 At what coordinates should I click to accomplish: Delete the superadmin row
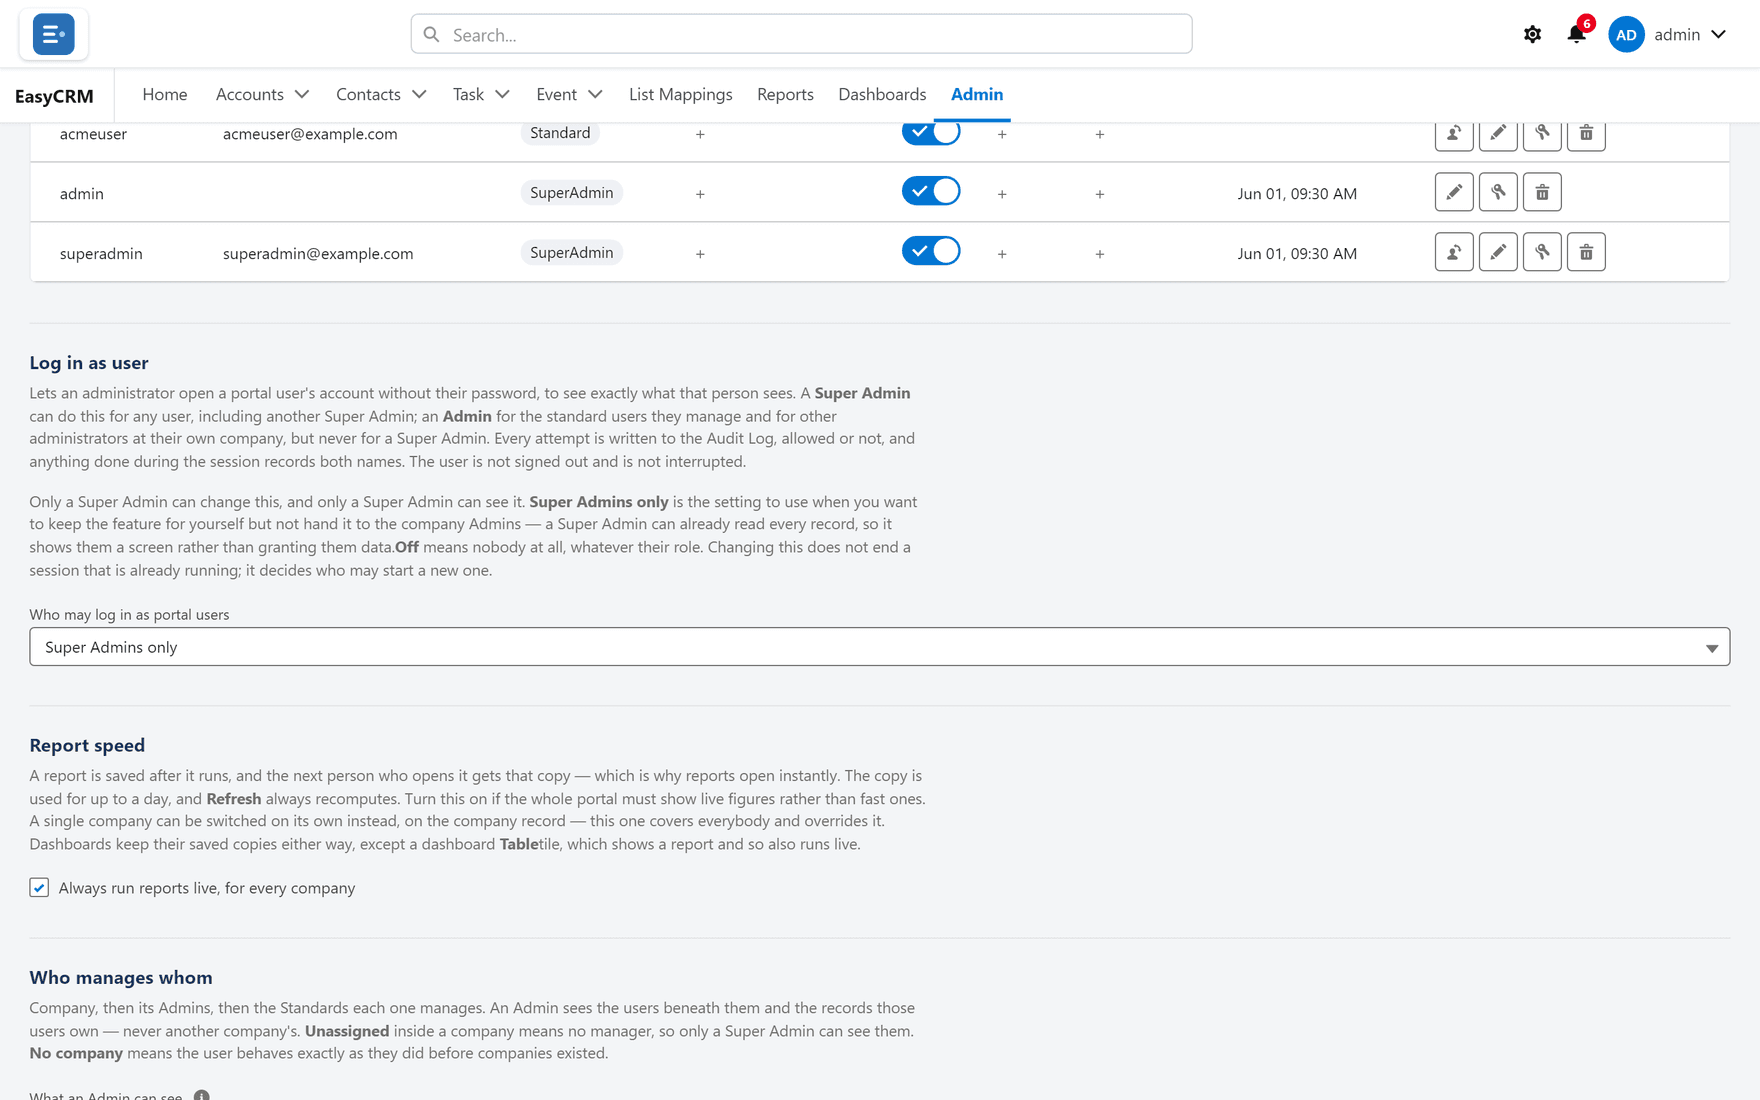click(1586, 252)
